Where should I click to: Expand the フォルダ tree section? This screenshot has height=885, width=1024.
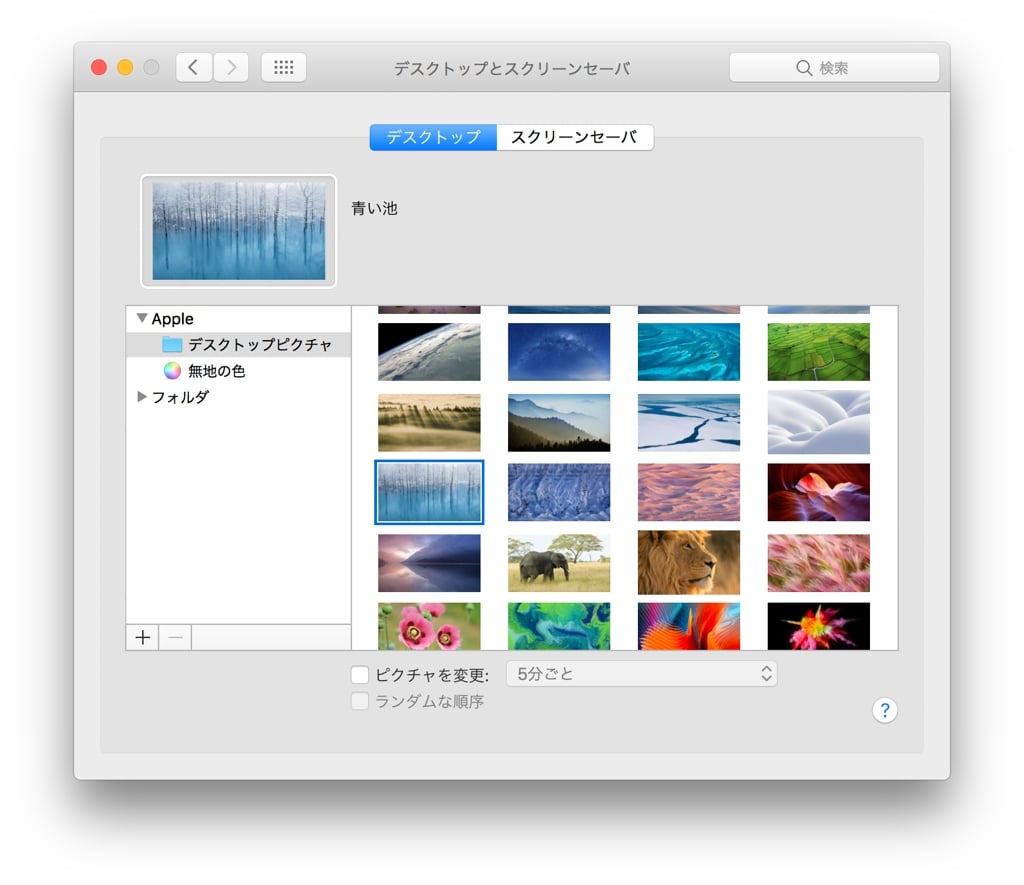point(142,397)
